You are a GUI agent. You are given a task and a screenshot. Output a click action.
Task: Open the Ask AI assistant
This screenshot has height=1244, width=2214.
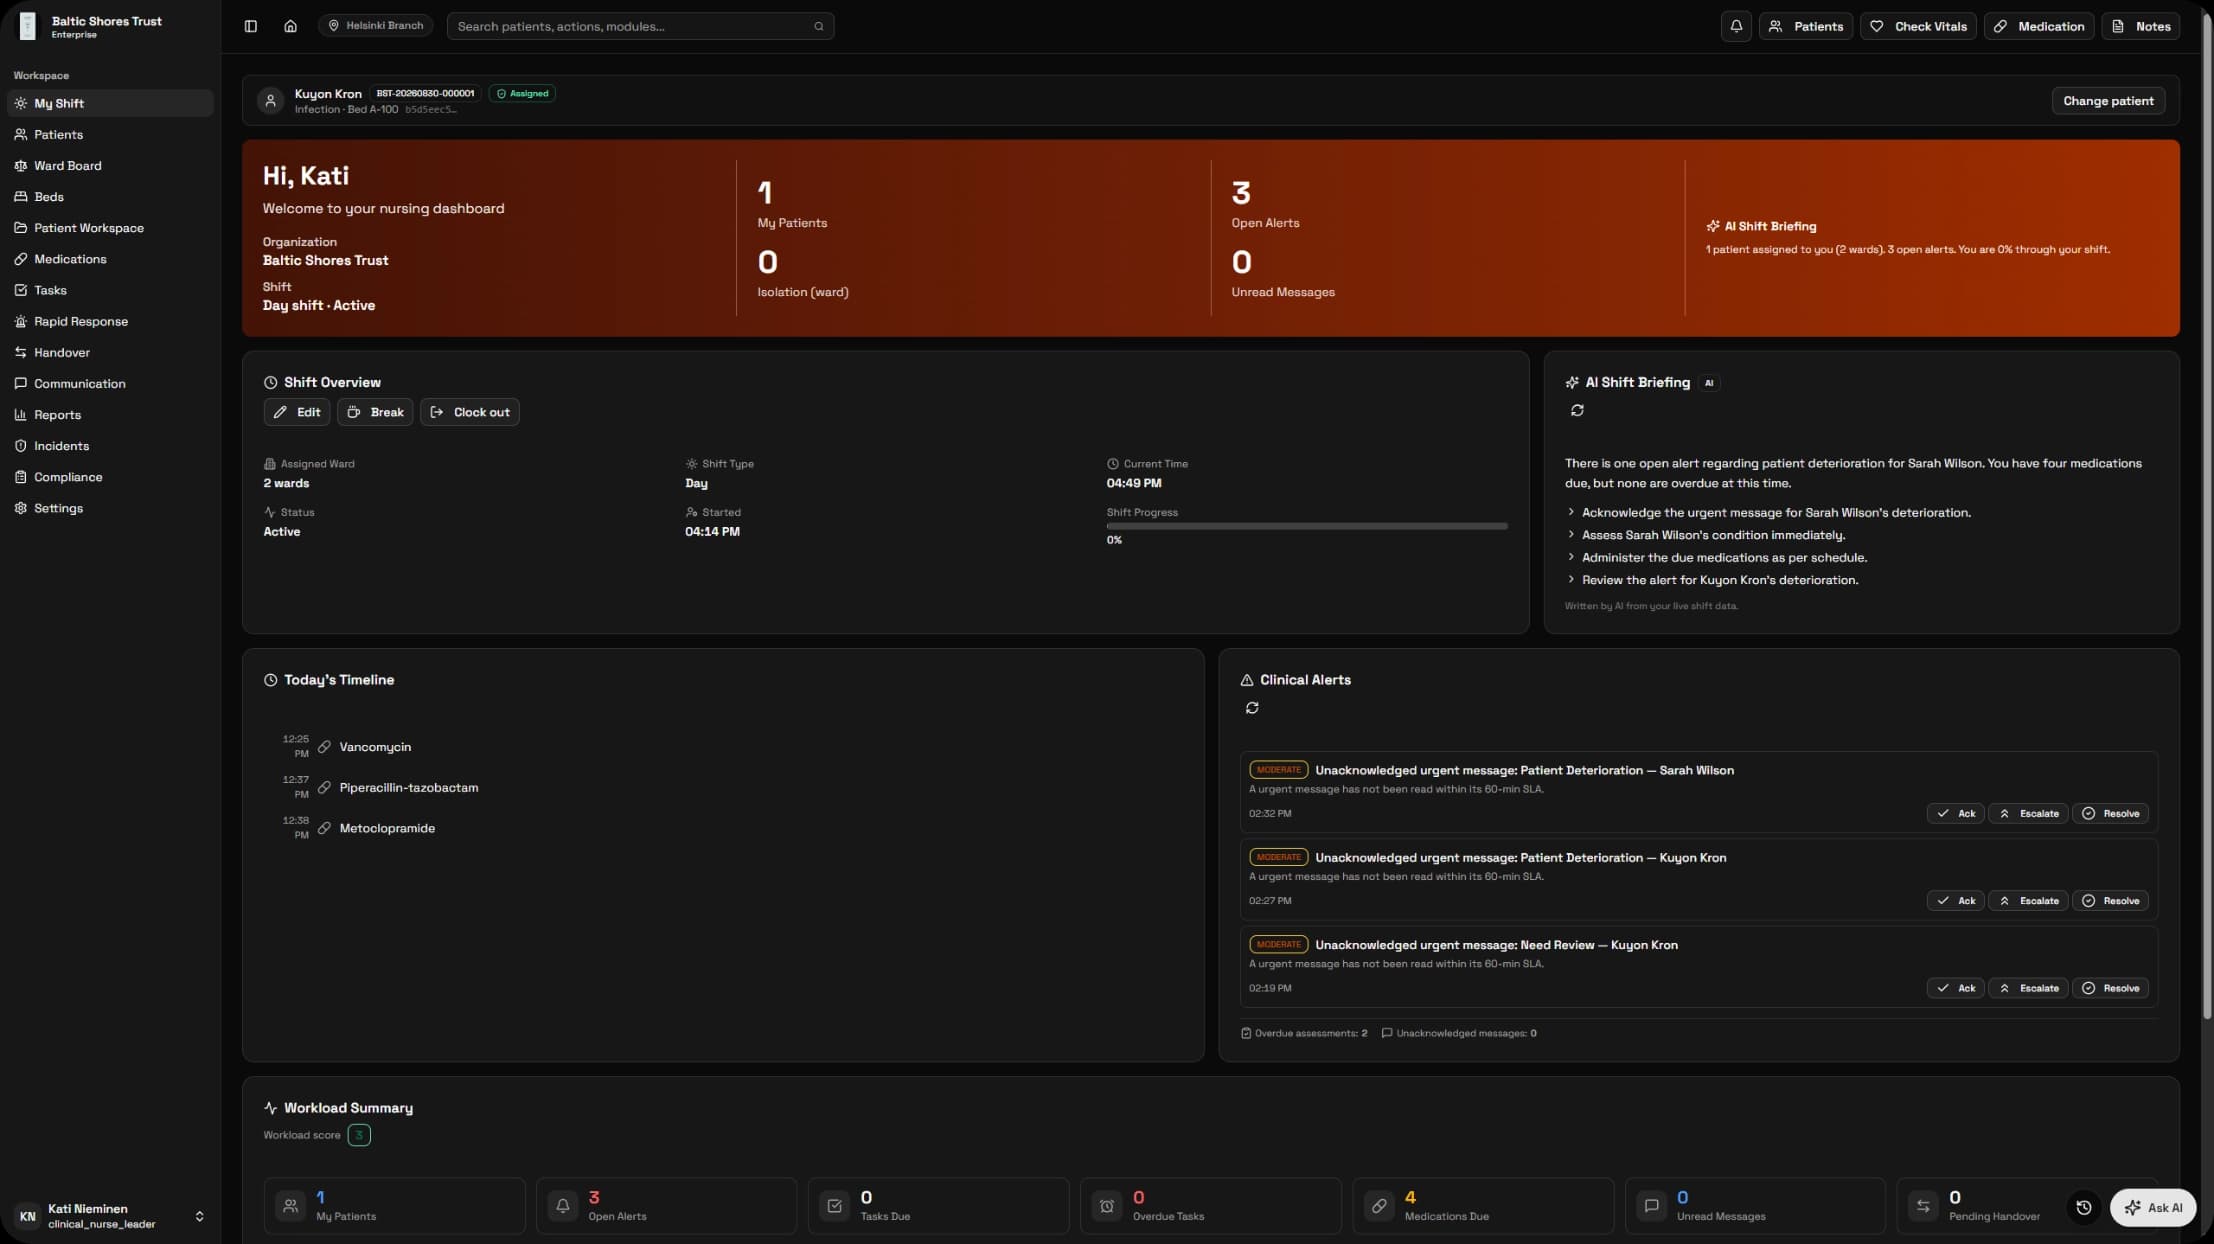pyautogui.click(x=2152, y=1207)
